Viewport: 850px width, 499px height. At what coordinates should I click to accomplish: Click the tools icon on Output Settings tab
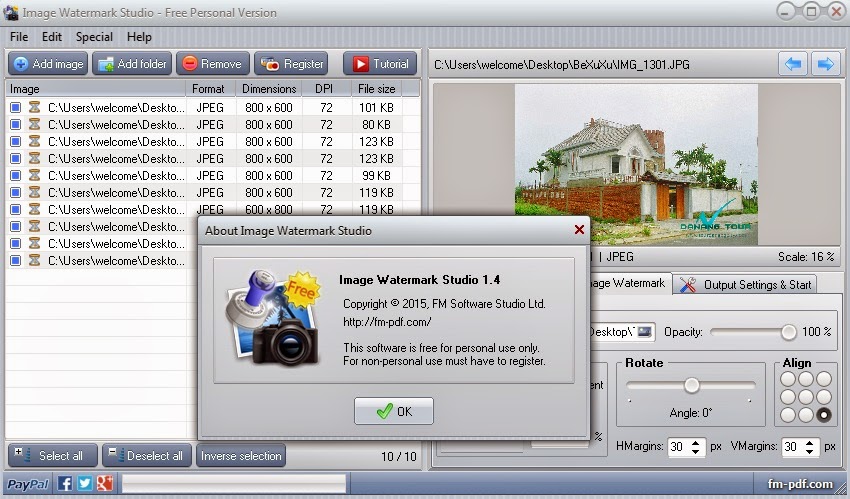point(688,284)
